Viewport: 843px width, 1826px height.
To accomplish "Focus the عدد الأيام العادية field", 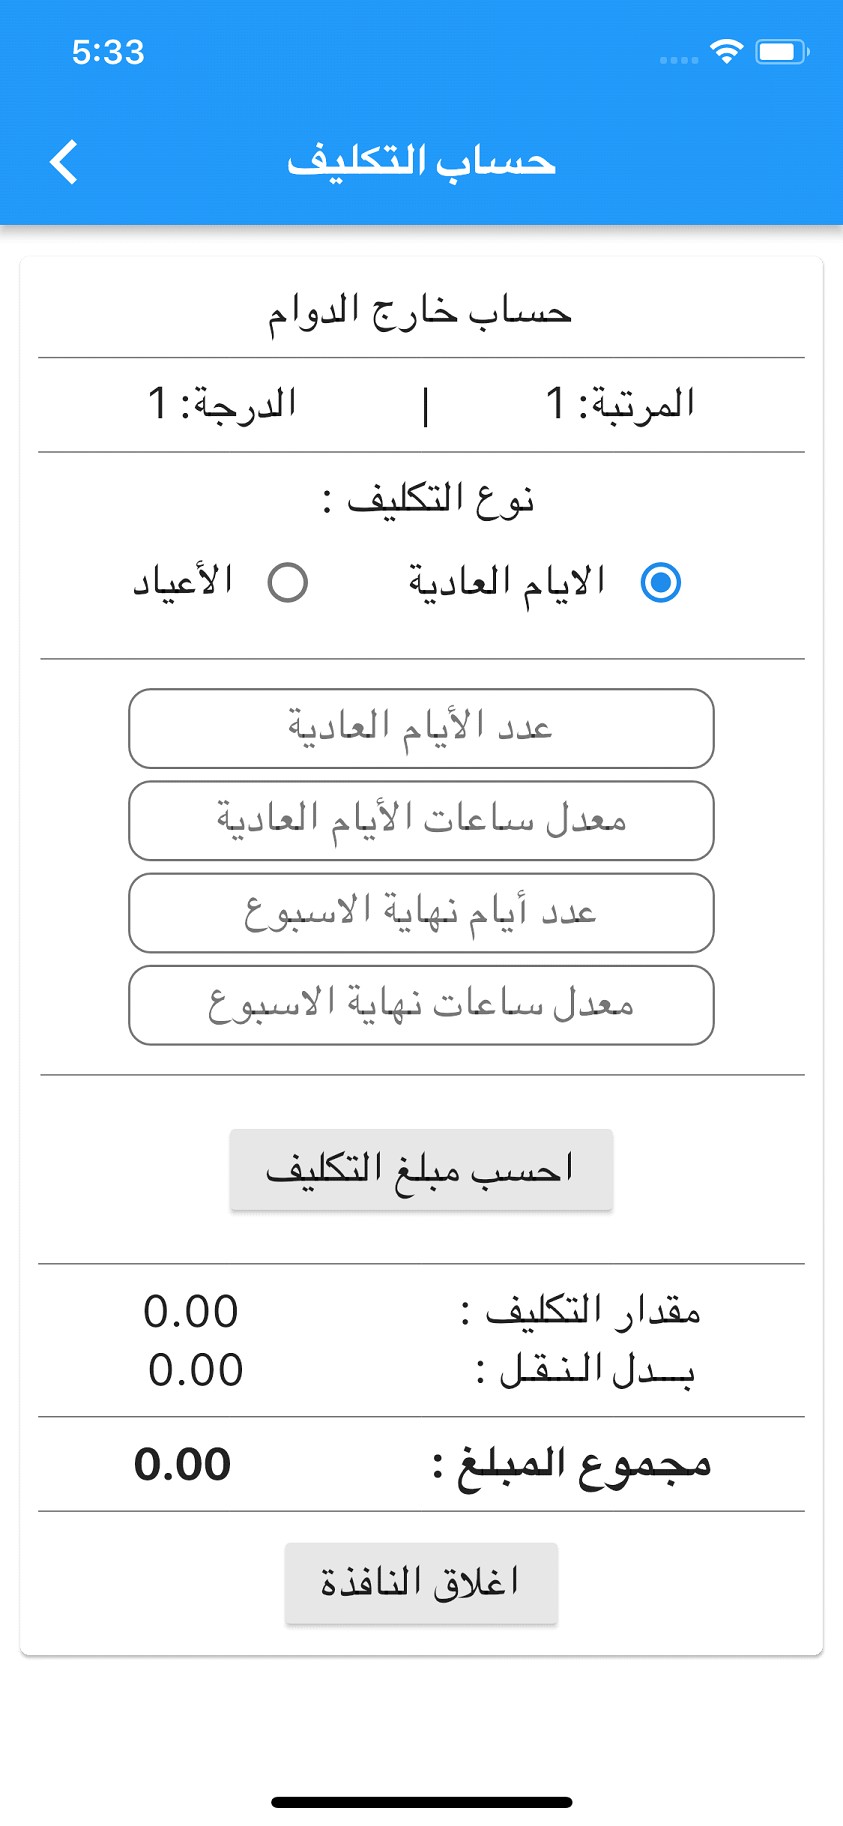I will coord(421,728).
